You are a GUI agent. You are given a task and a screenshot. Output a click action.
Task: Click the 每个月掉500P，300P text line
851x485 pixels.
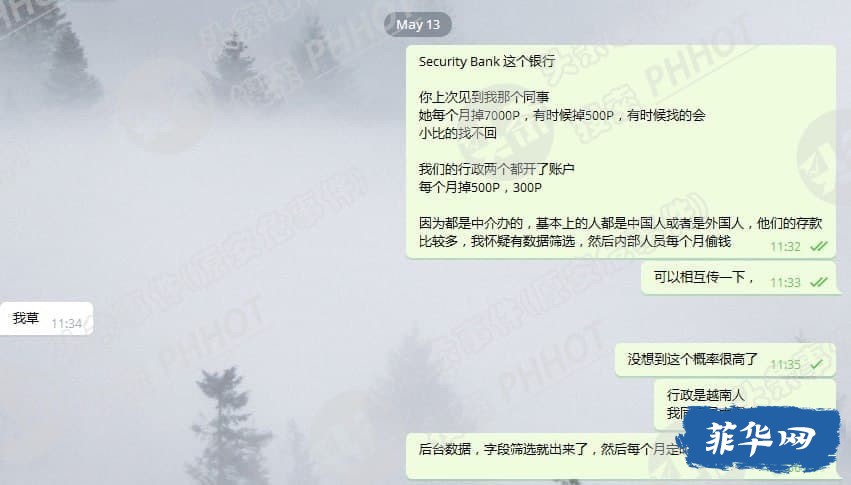point(480,187)
